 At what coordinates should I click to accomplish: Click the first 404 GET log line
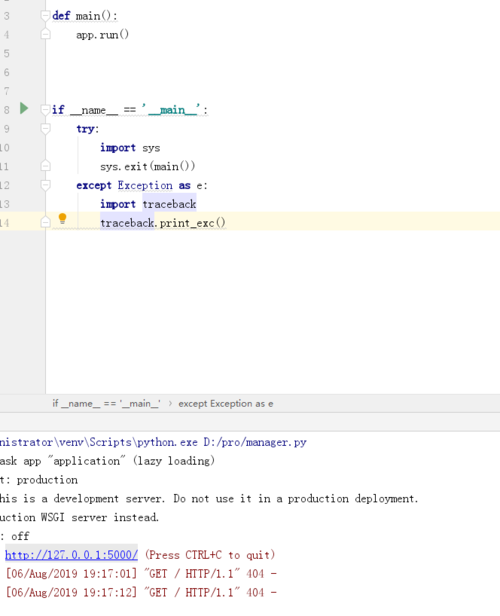141,574
